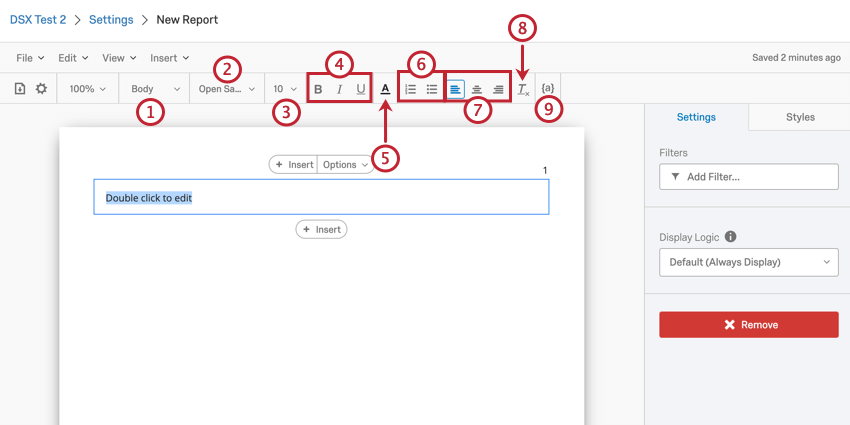This screenshot has height=425, width=850.
Task: Insert a numbered list
Action: point(410,89)
